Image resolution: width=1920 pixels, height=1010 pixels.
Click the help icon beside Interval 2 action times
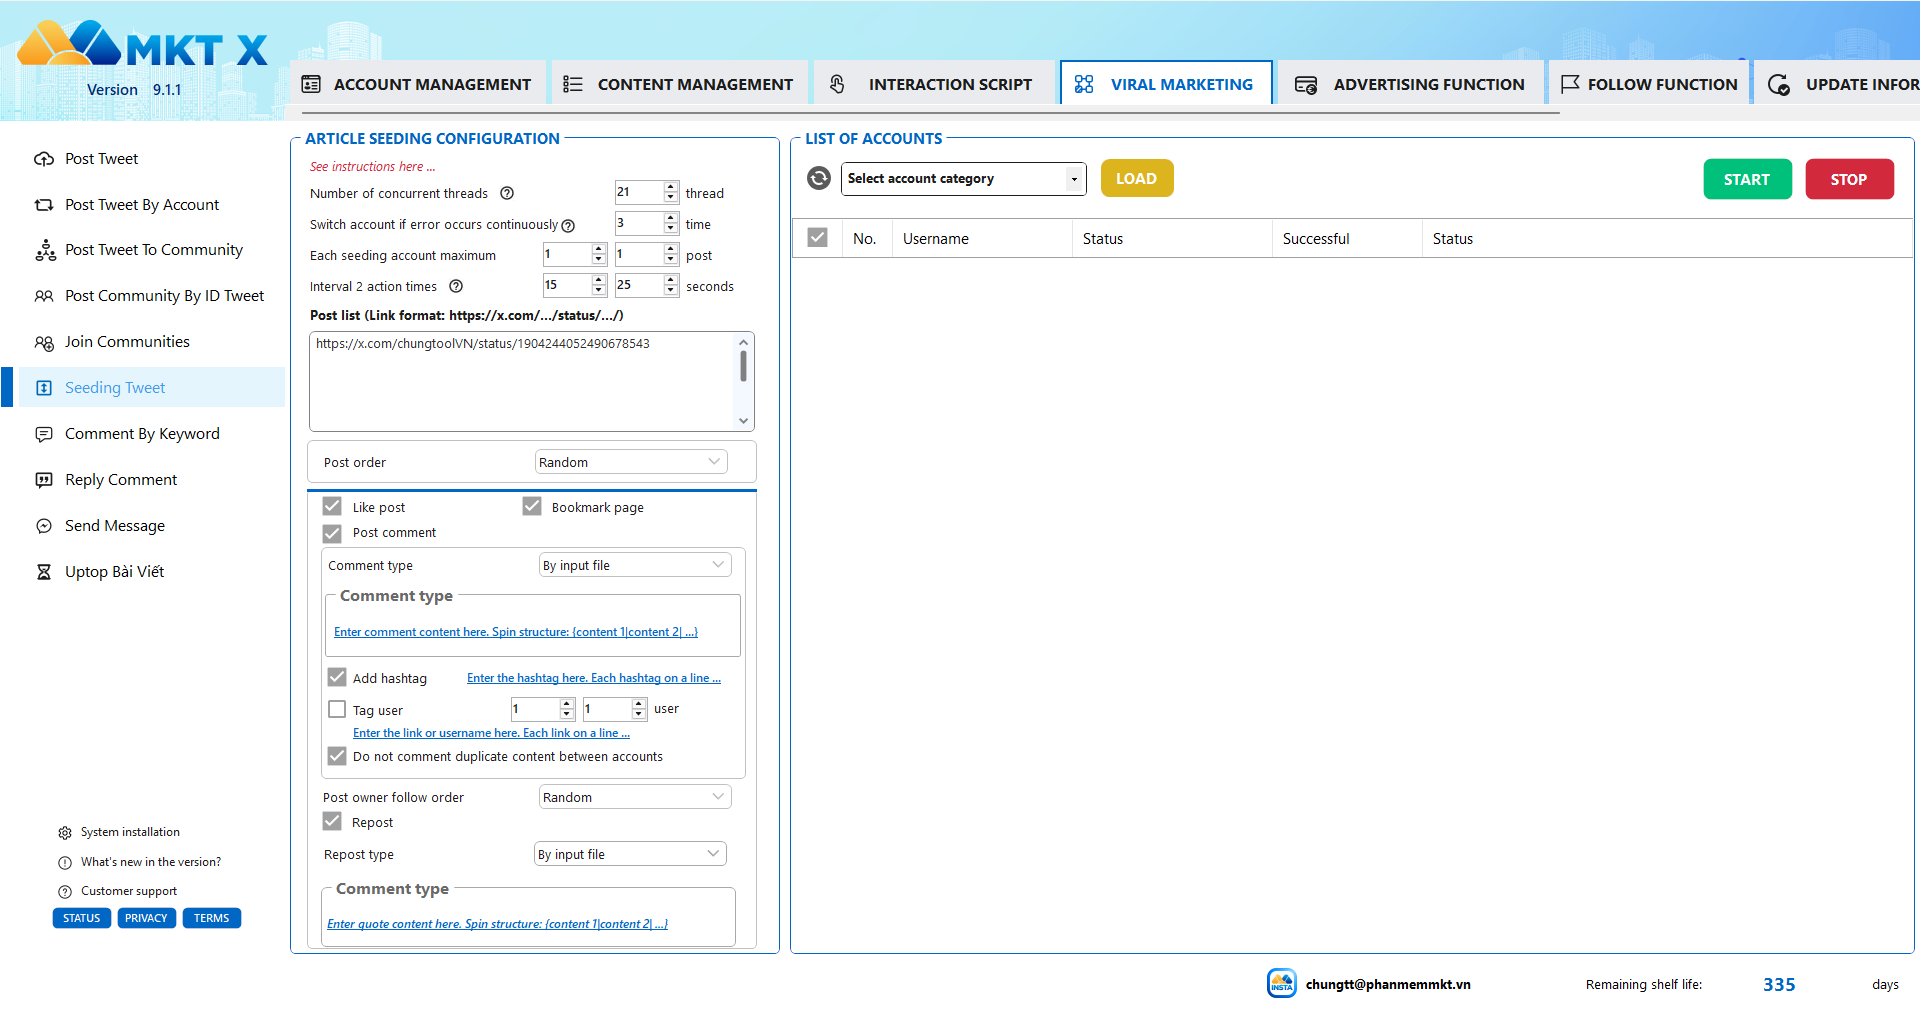coord(456,286)
